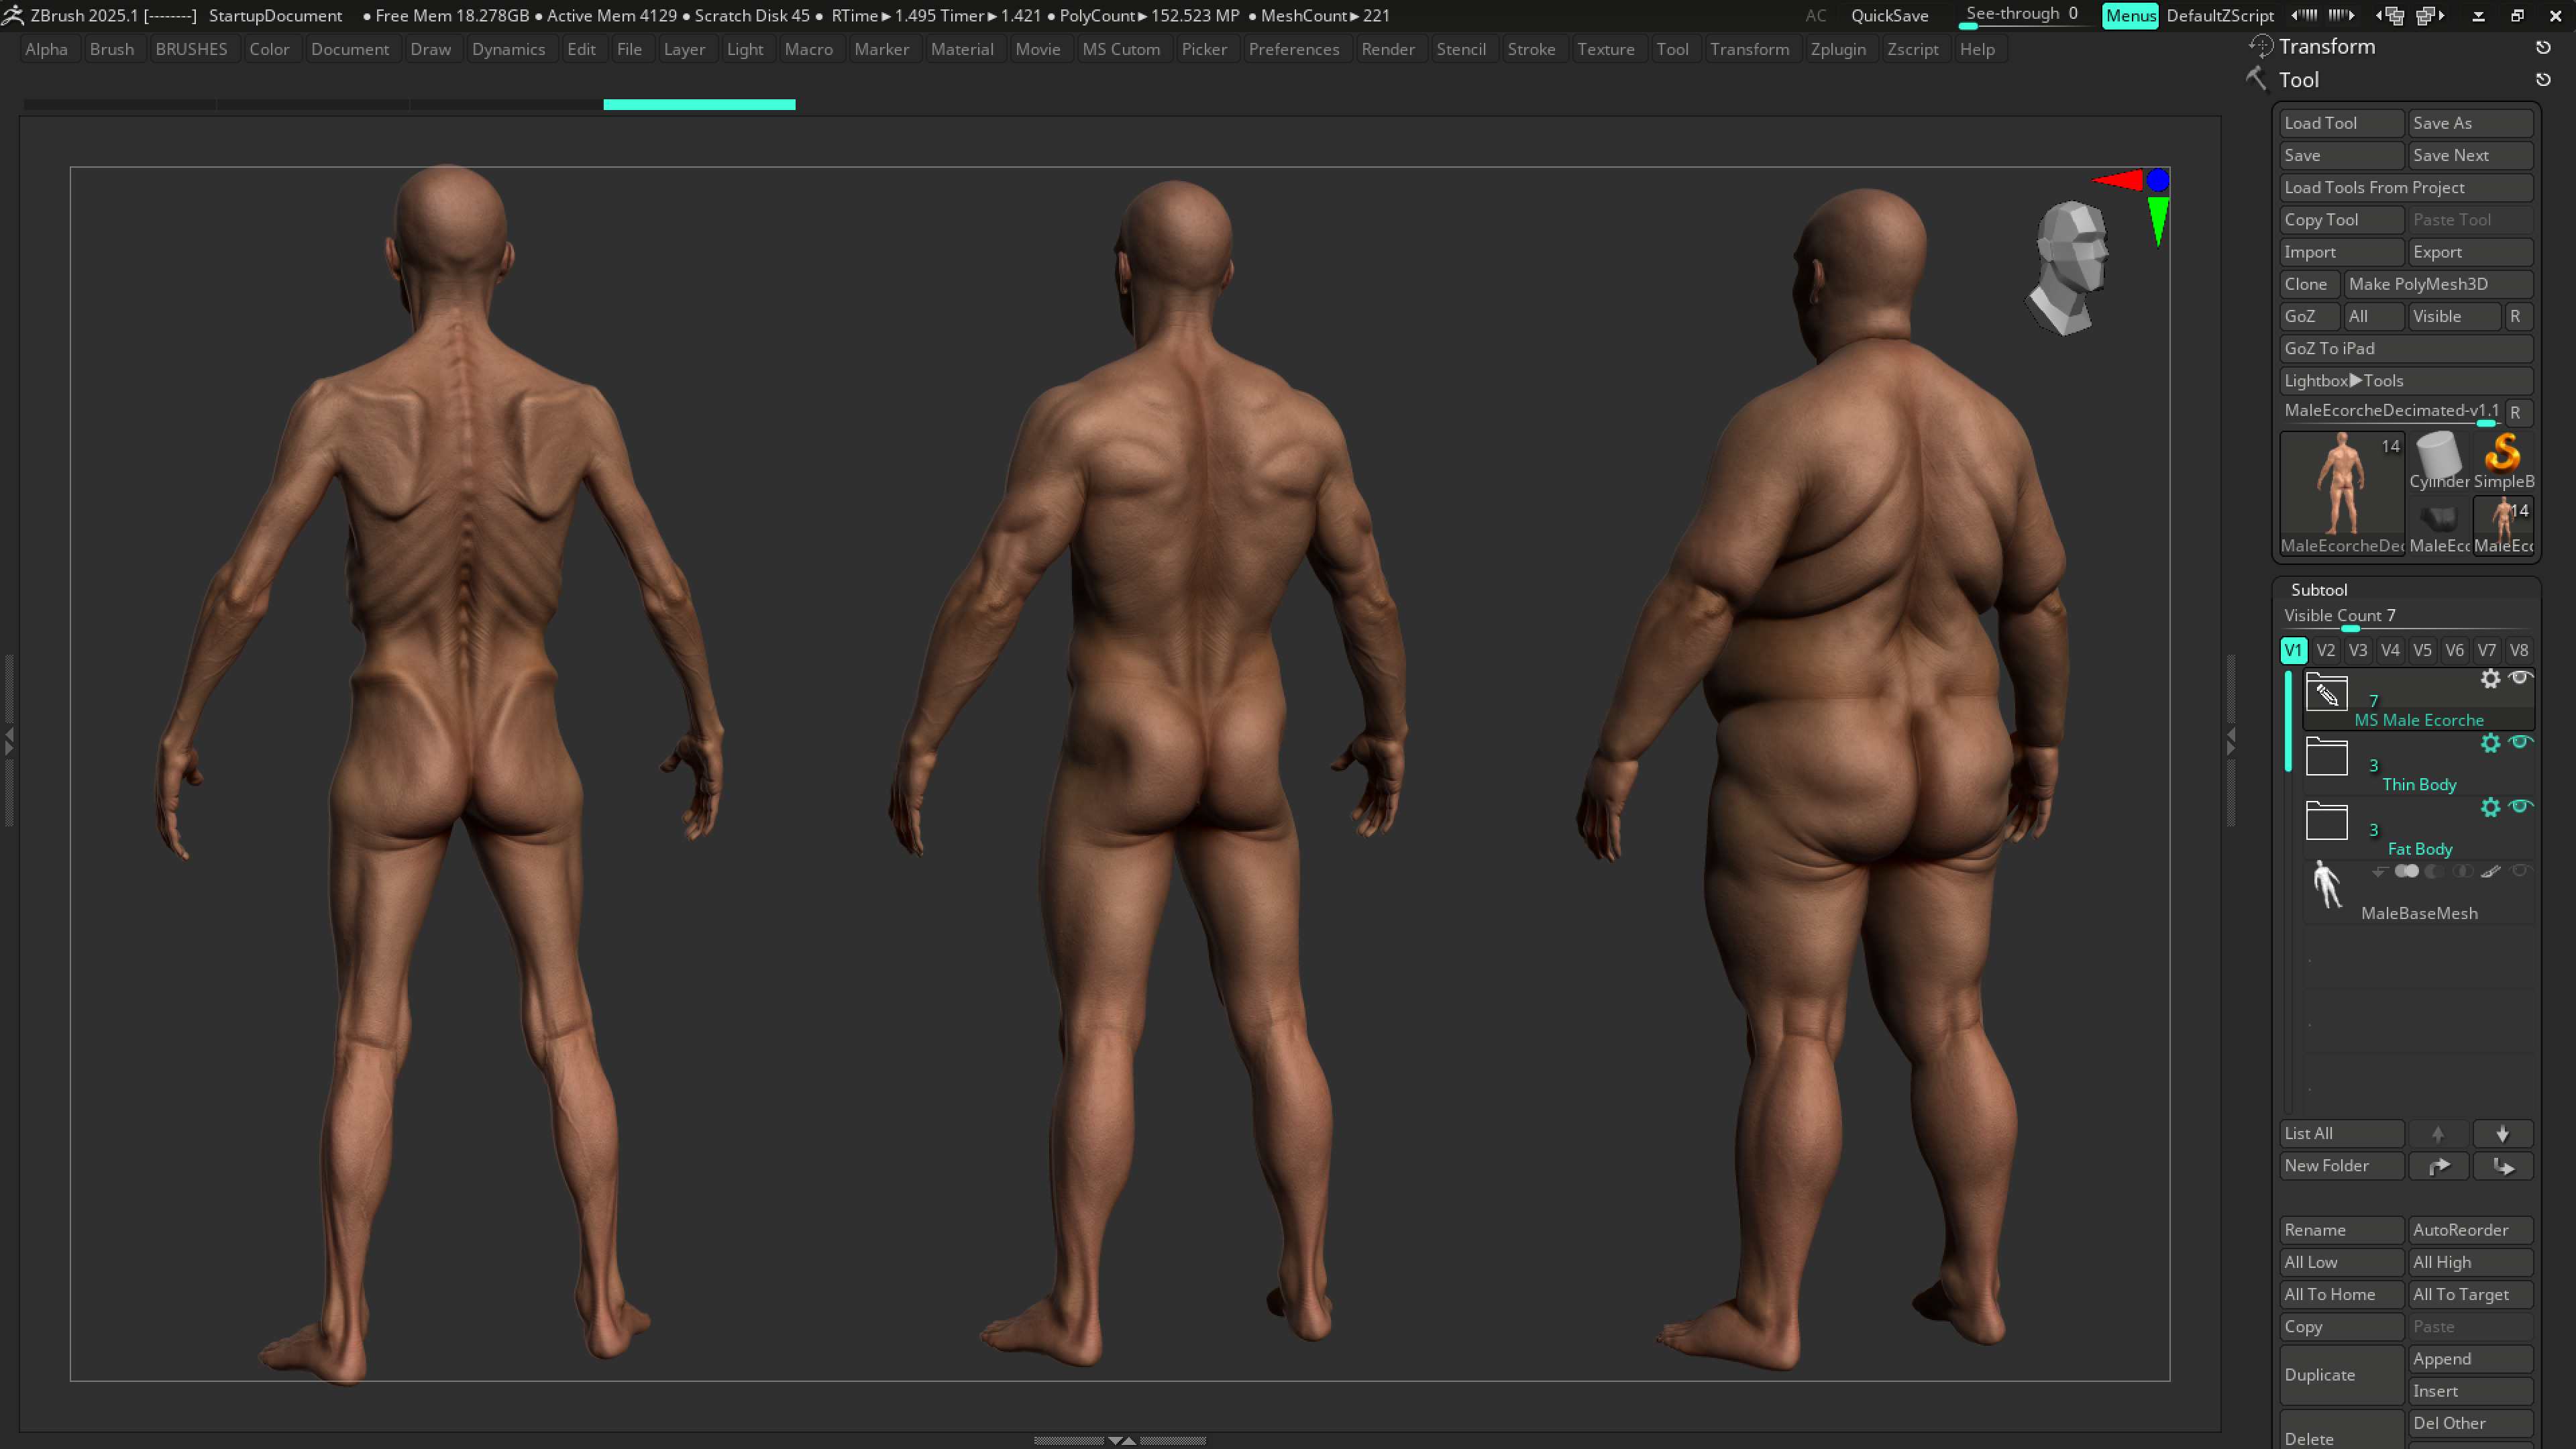2576x1449 pixels.
Task: Click the Load Tool button
Action: pyautogui.click(x=2341, y=123)
